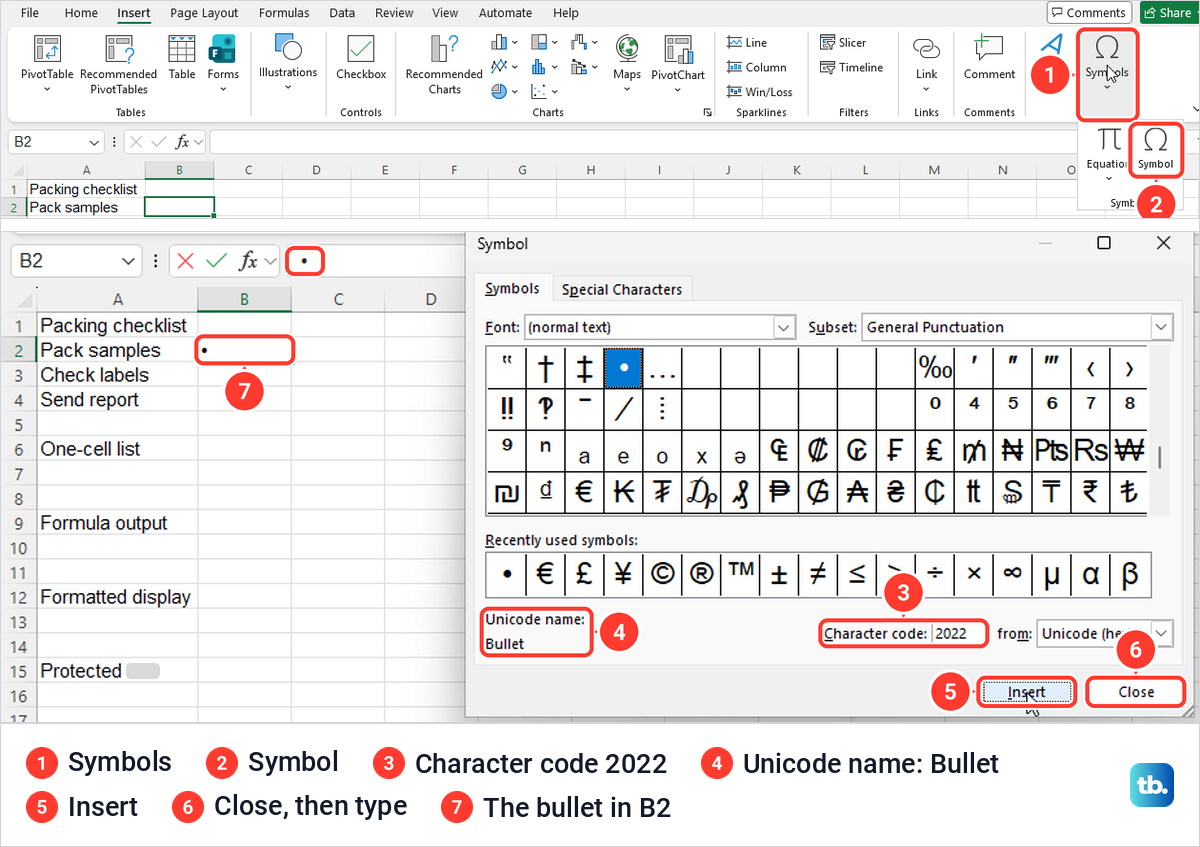This screenshot has width=1200, height=847.
Task: Switch to the Page Layout tab
Action: pos(204,13)
